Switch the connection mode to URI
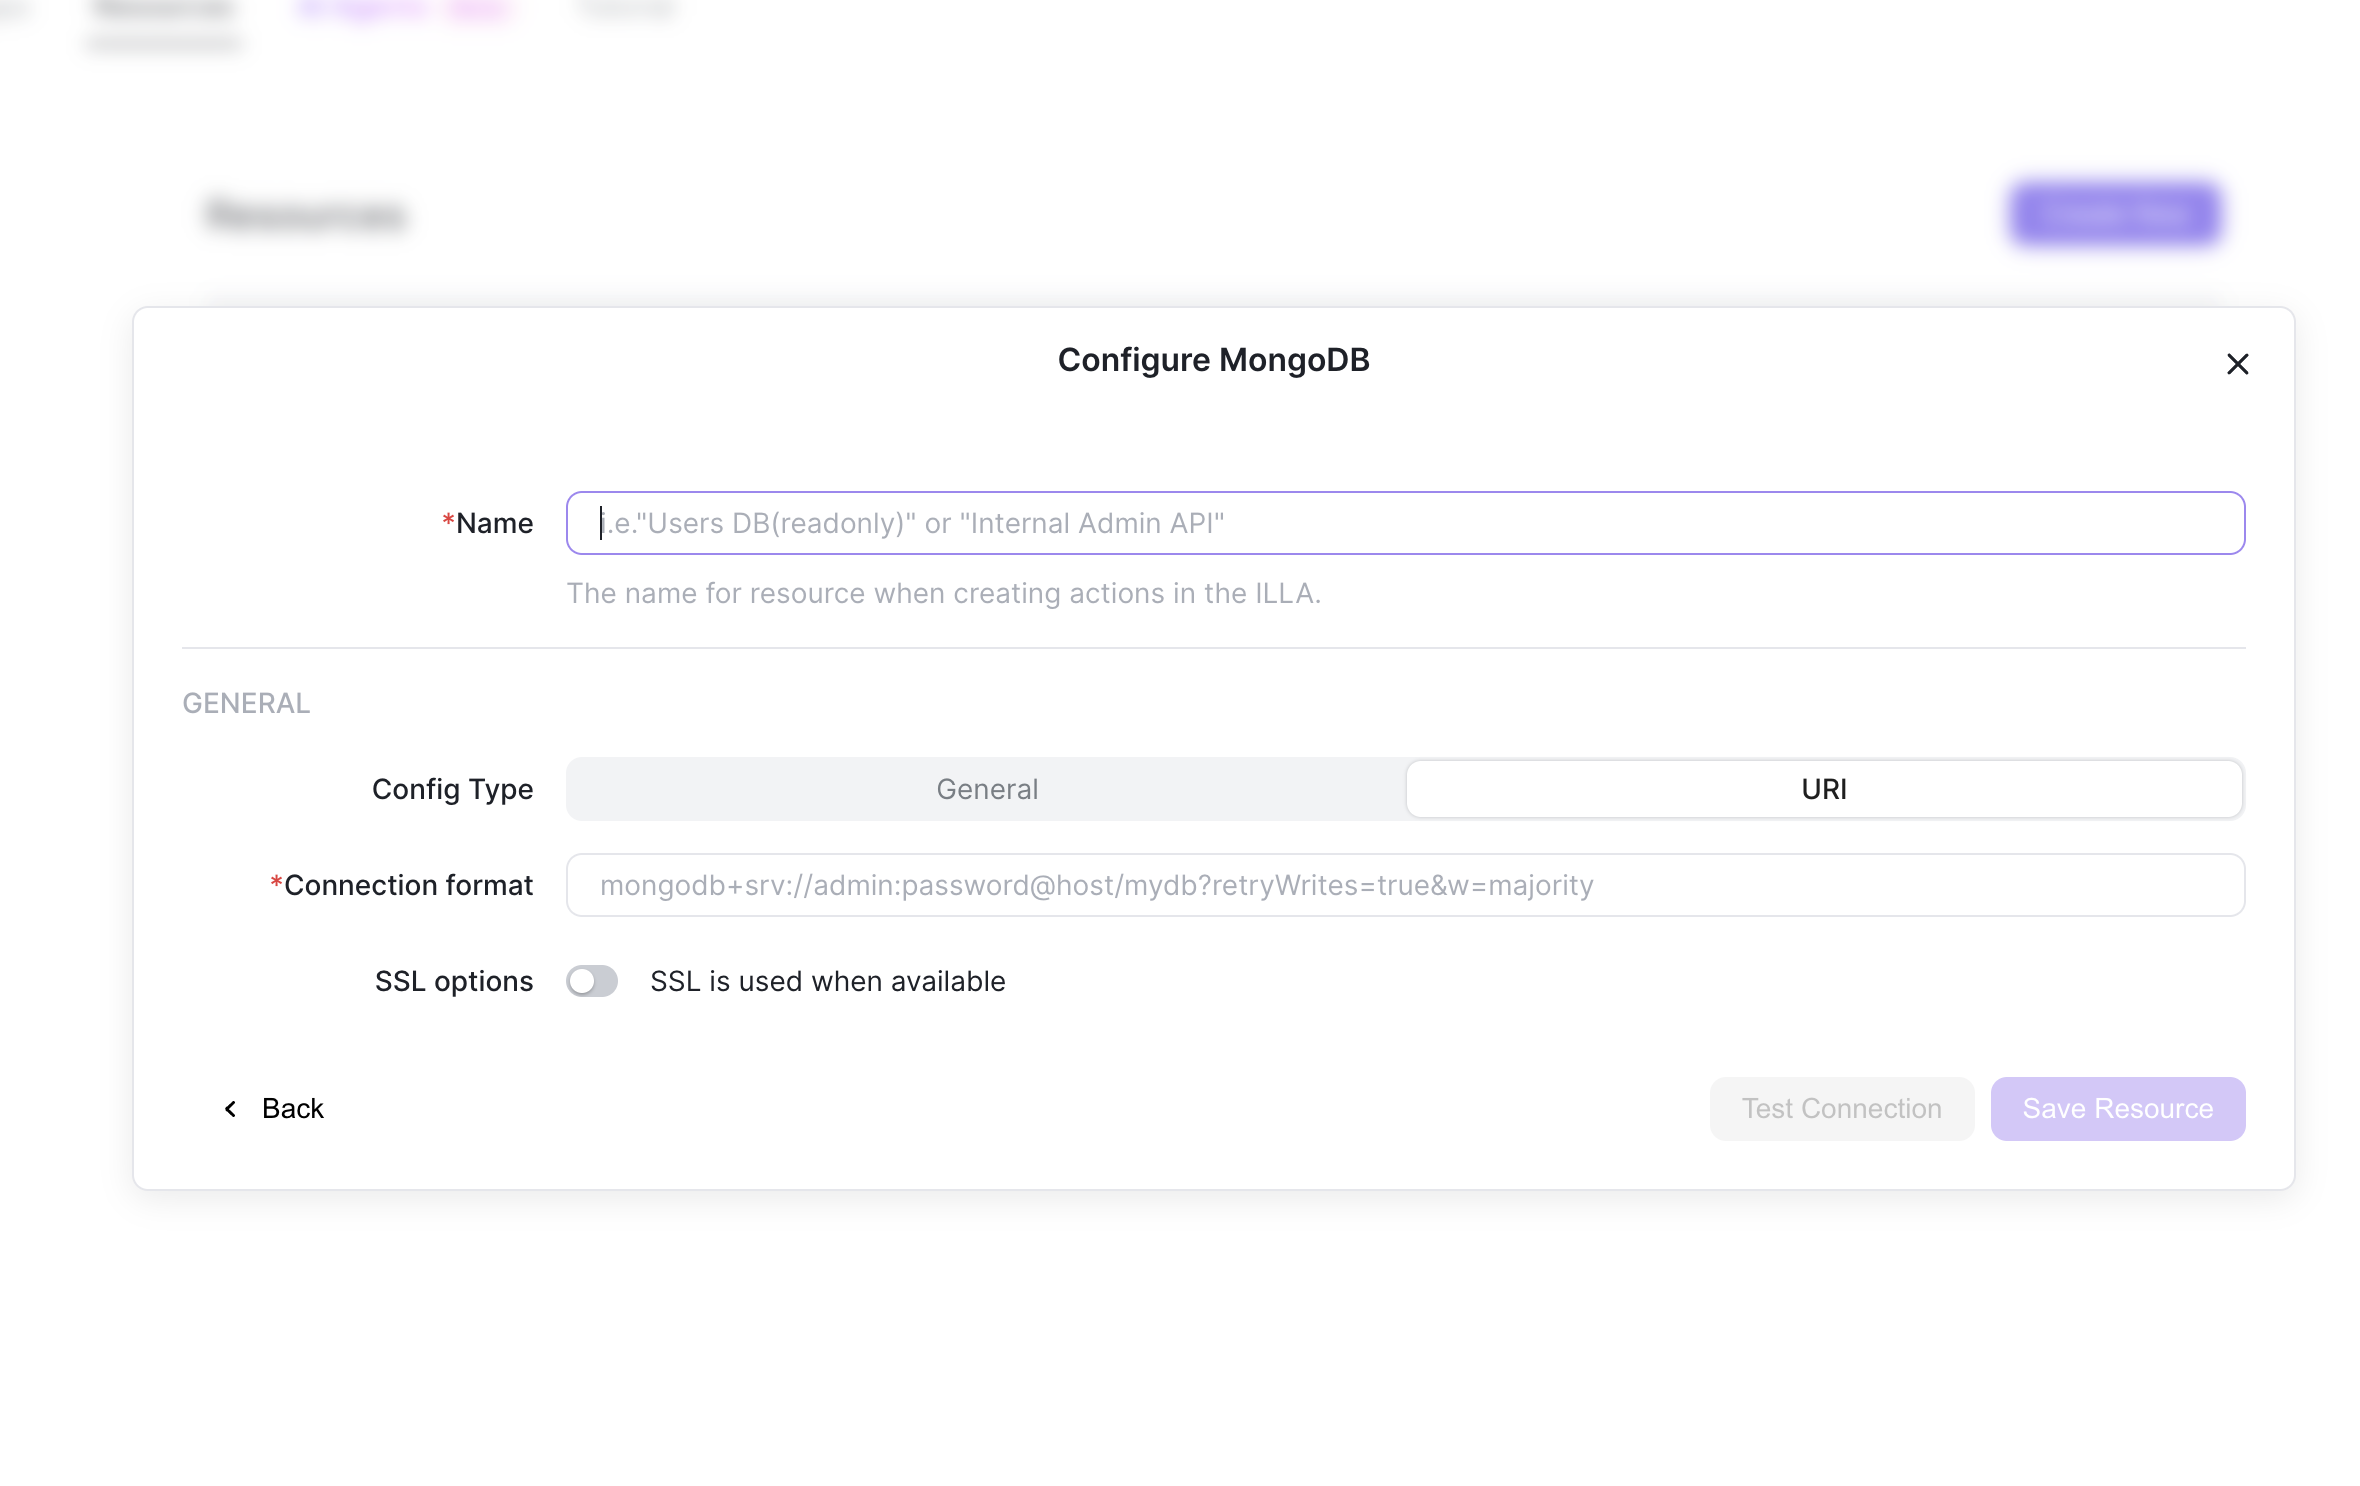2360x1486 pixels. coord(1823,789)
